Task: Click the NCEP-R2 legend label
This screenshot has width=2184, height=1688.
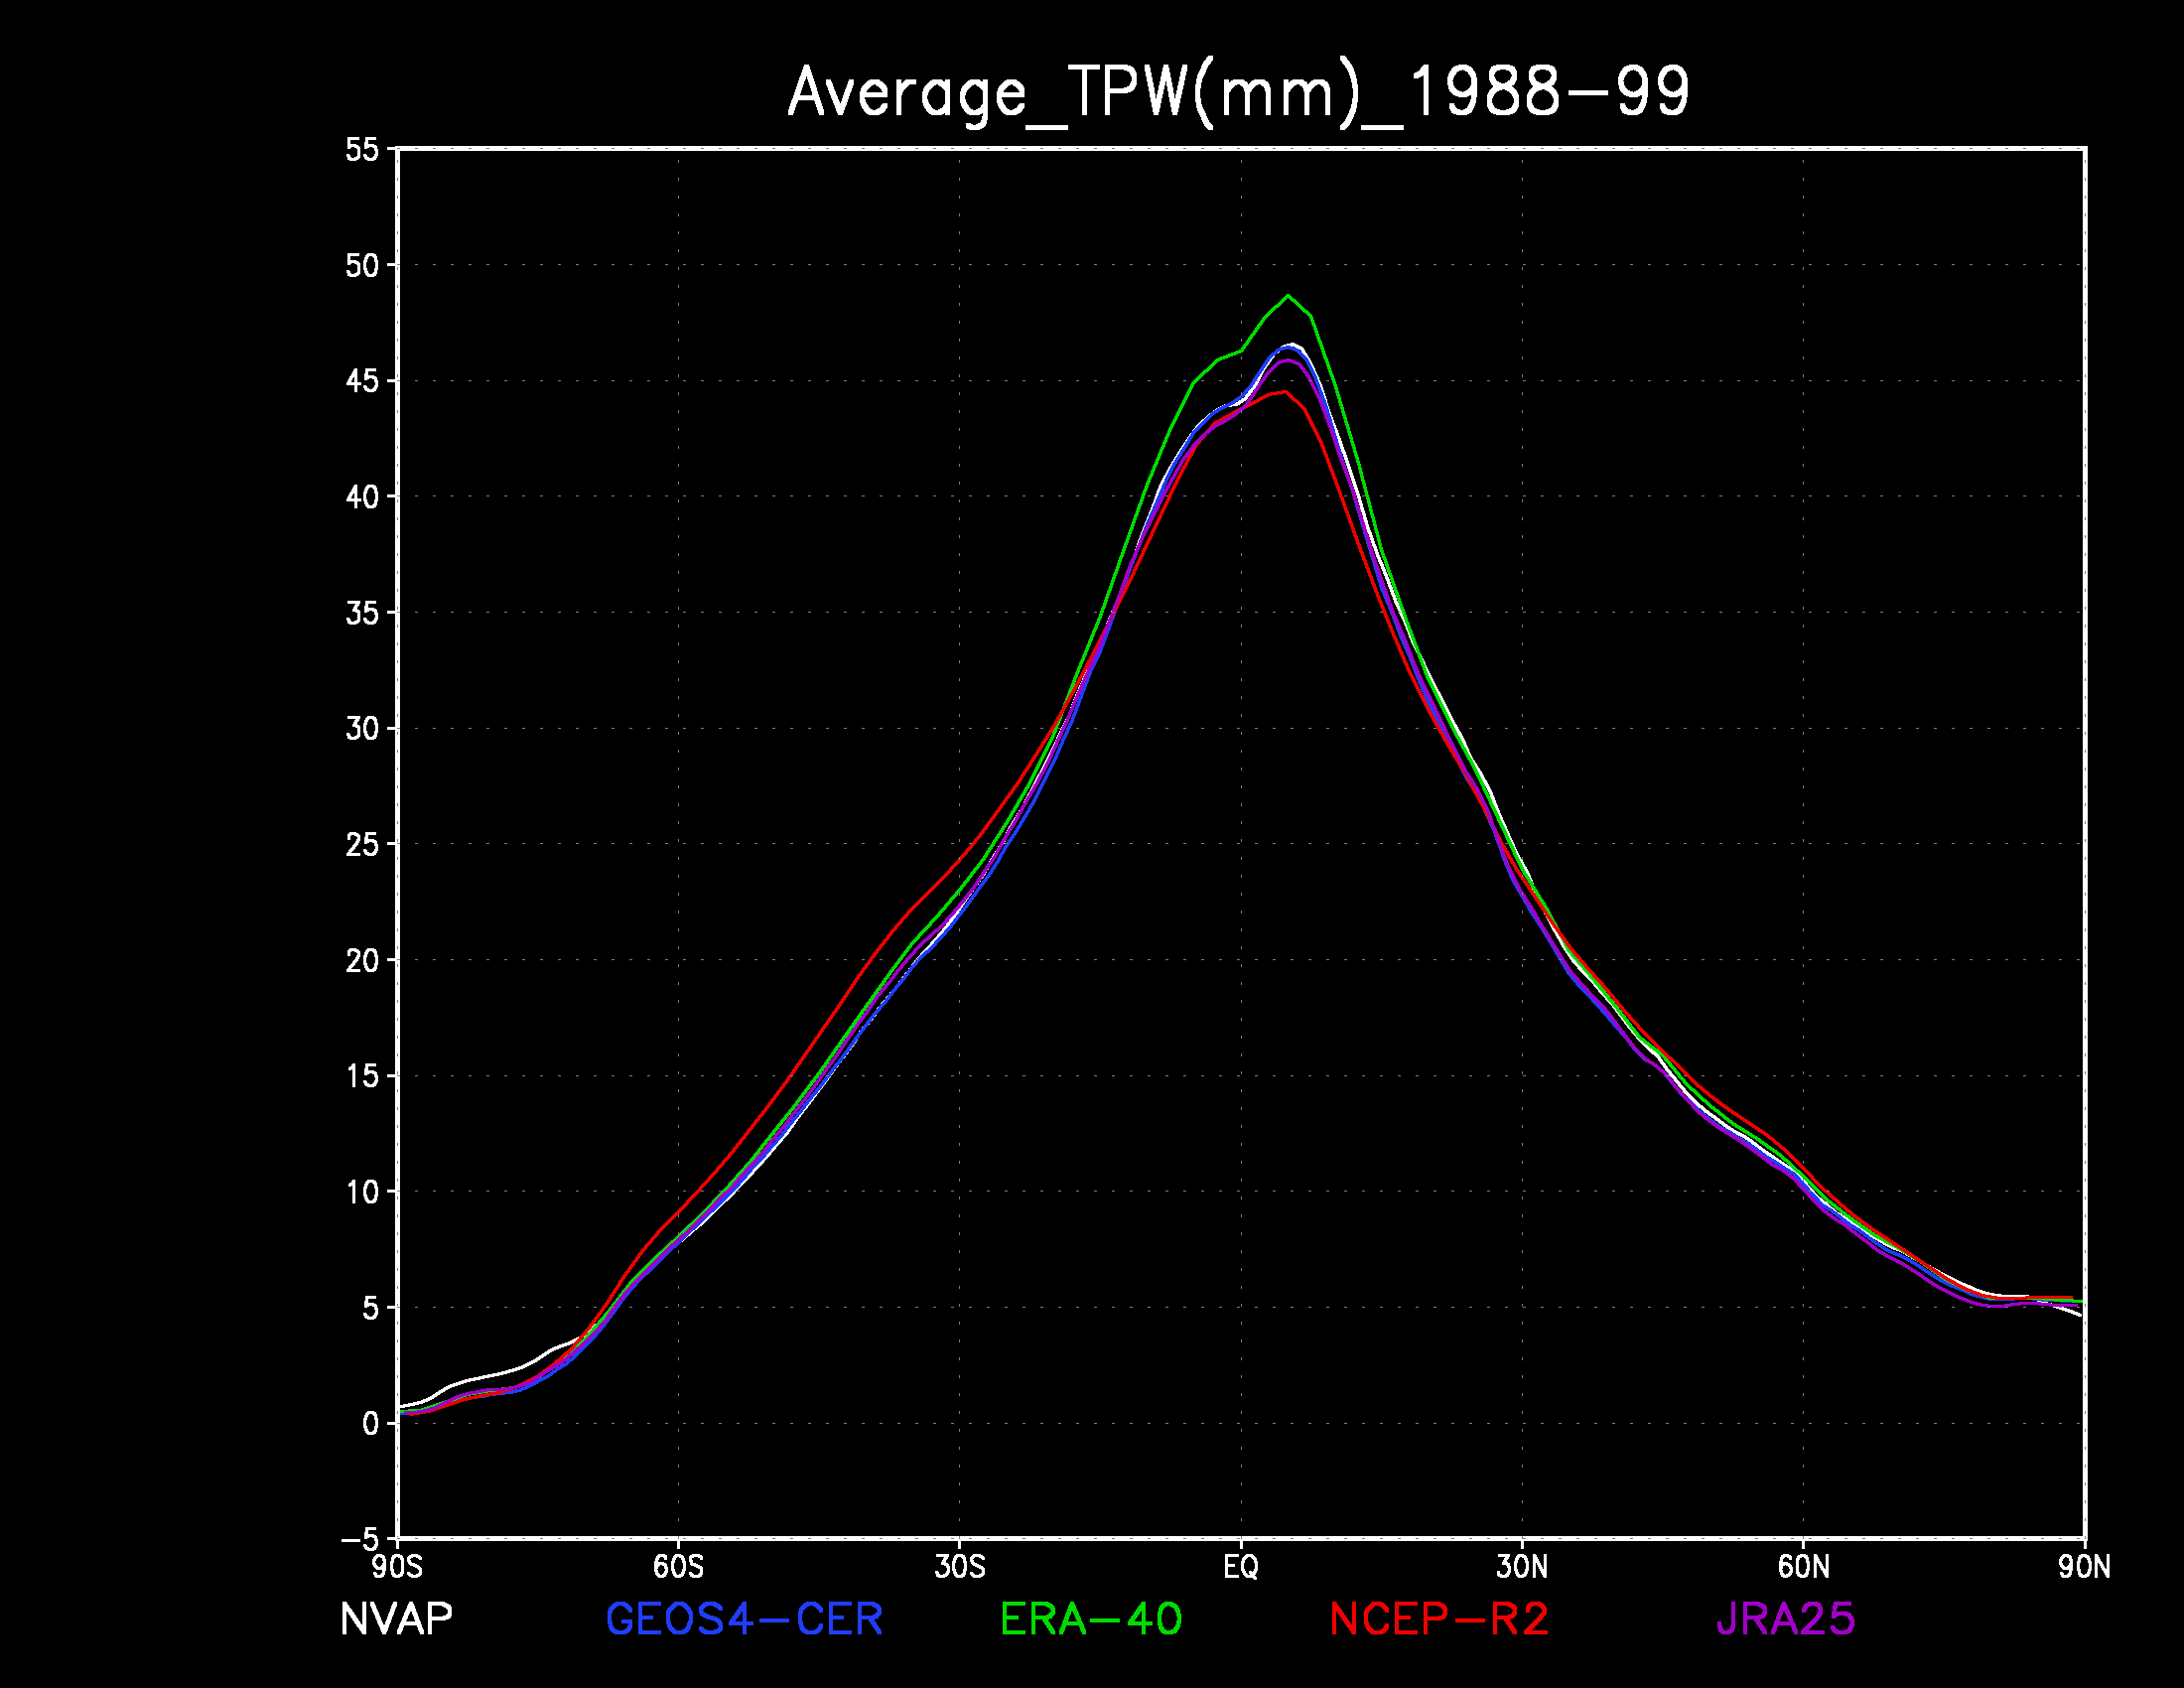Action: coord(1439,1619)
